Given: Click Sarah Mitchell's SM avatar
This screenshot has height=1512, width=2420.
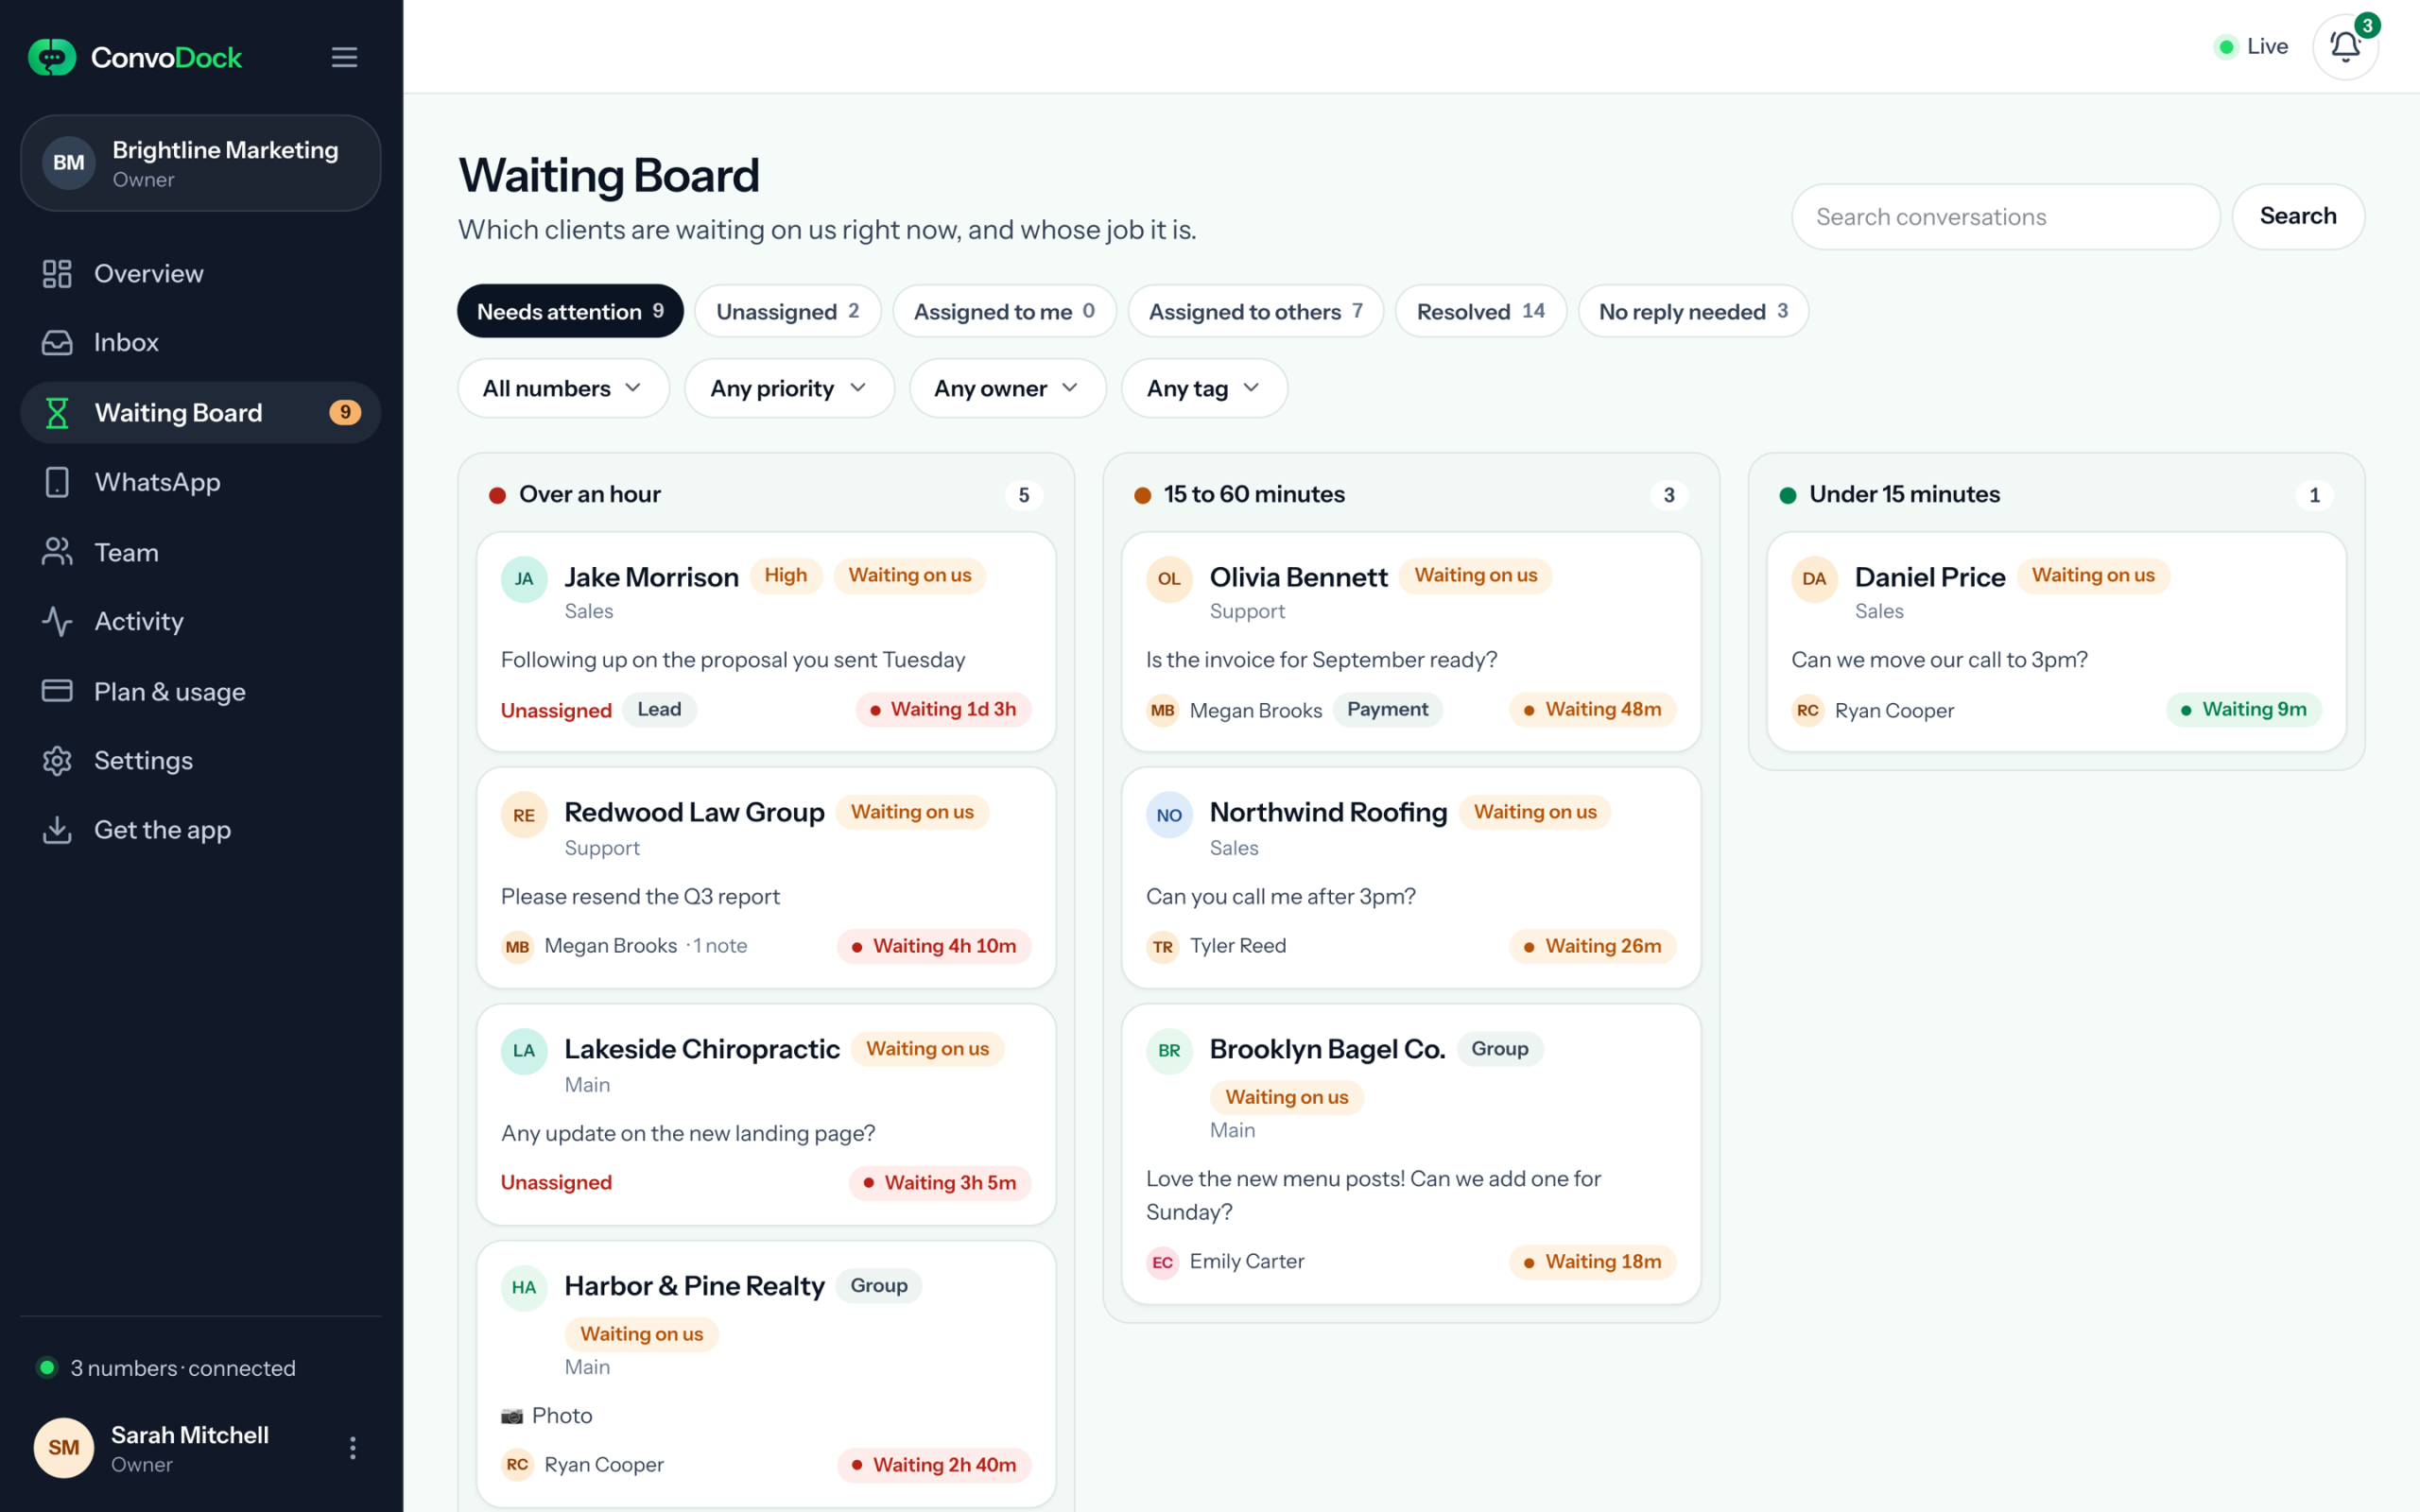Looking at the screenshot, I should pyautogui.click(x=64, y=1447).
